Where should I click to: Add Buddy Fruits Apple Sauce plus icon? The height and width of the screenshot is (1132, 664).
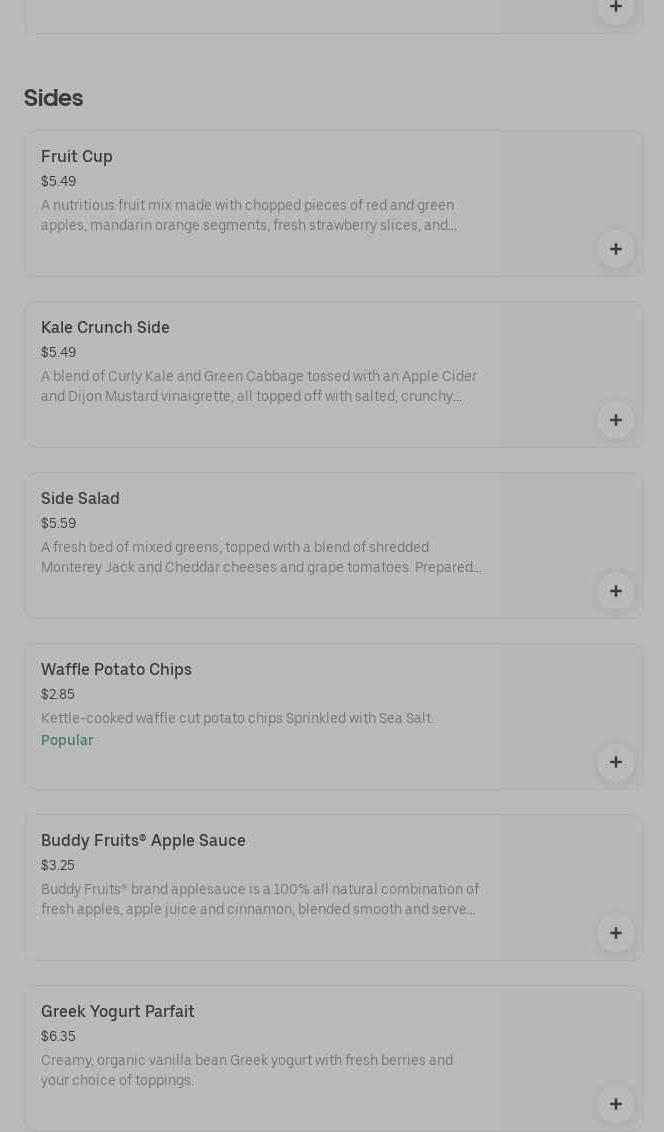(x=616, y=933)
